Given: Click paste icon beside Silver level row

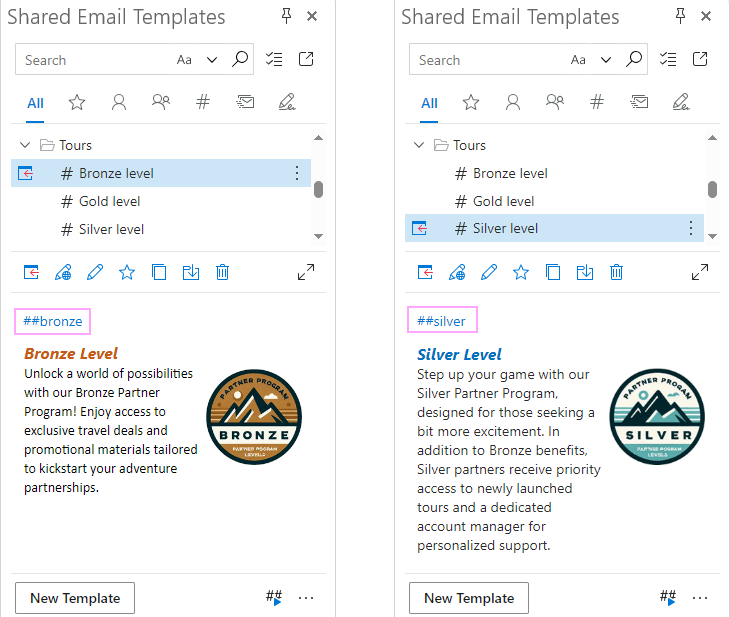Looking at the screenshot, I should tap(419, 228).
